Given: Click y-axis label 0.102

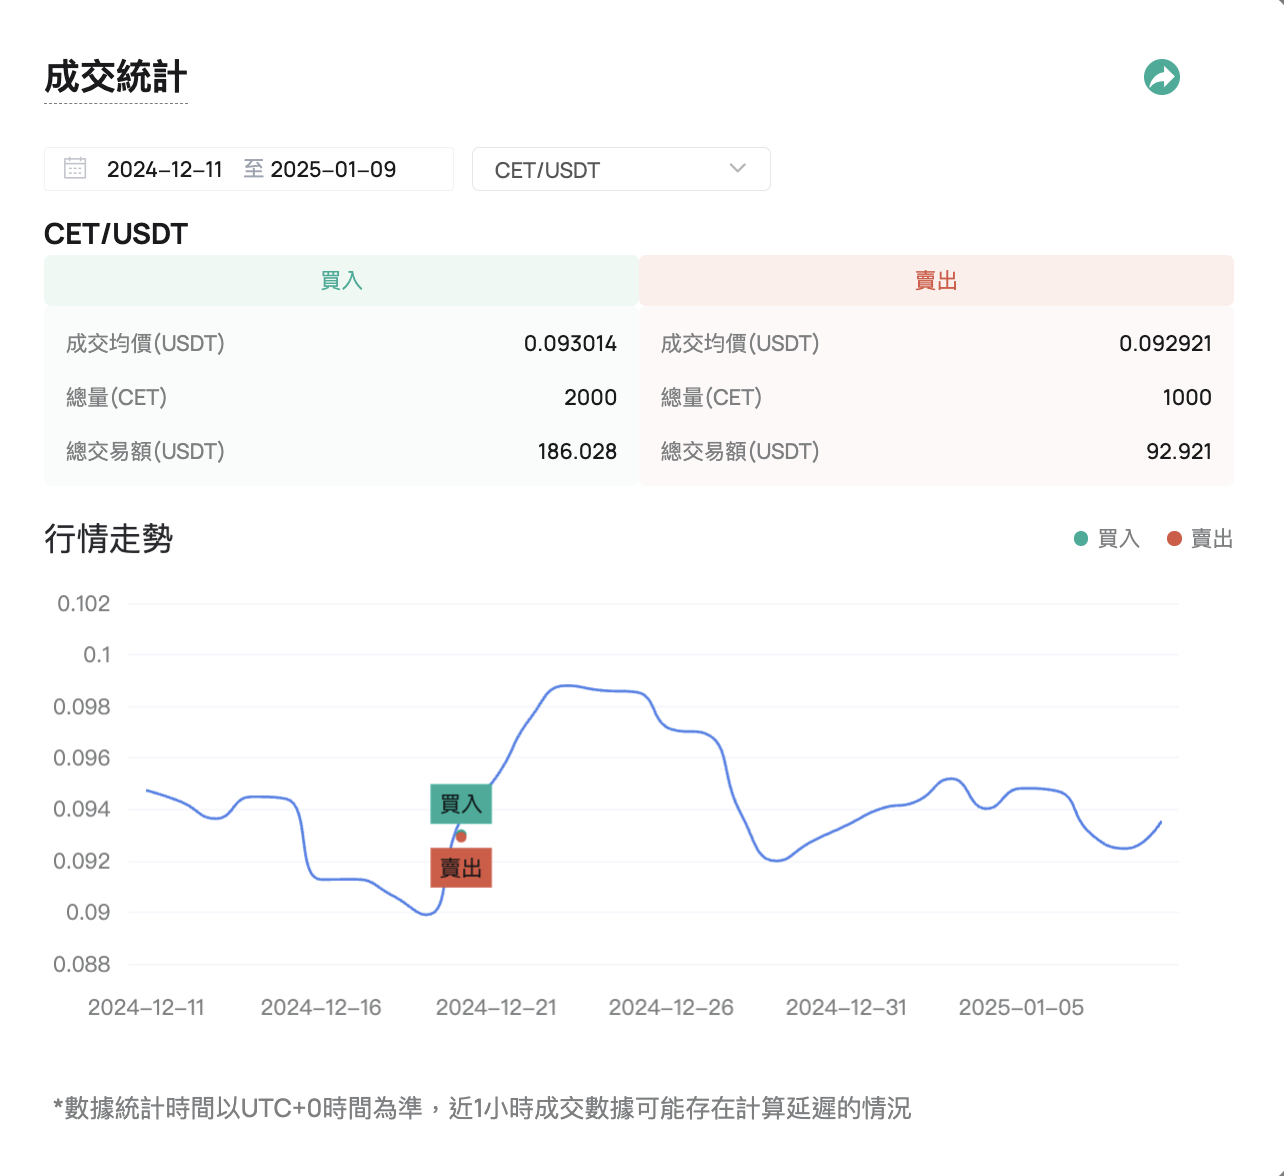Looking at the screenshot, I should [84, 604].
